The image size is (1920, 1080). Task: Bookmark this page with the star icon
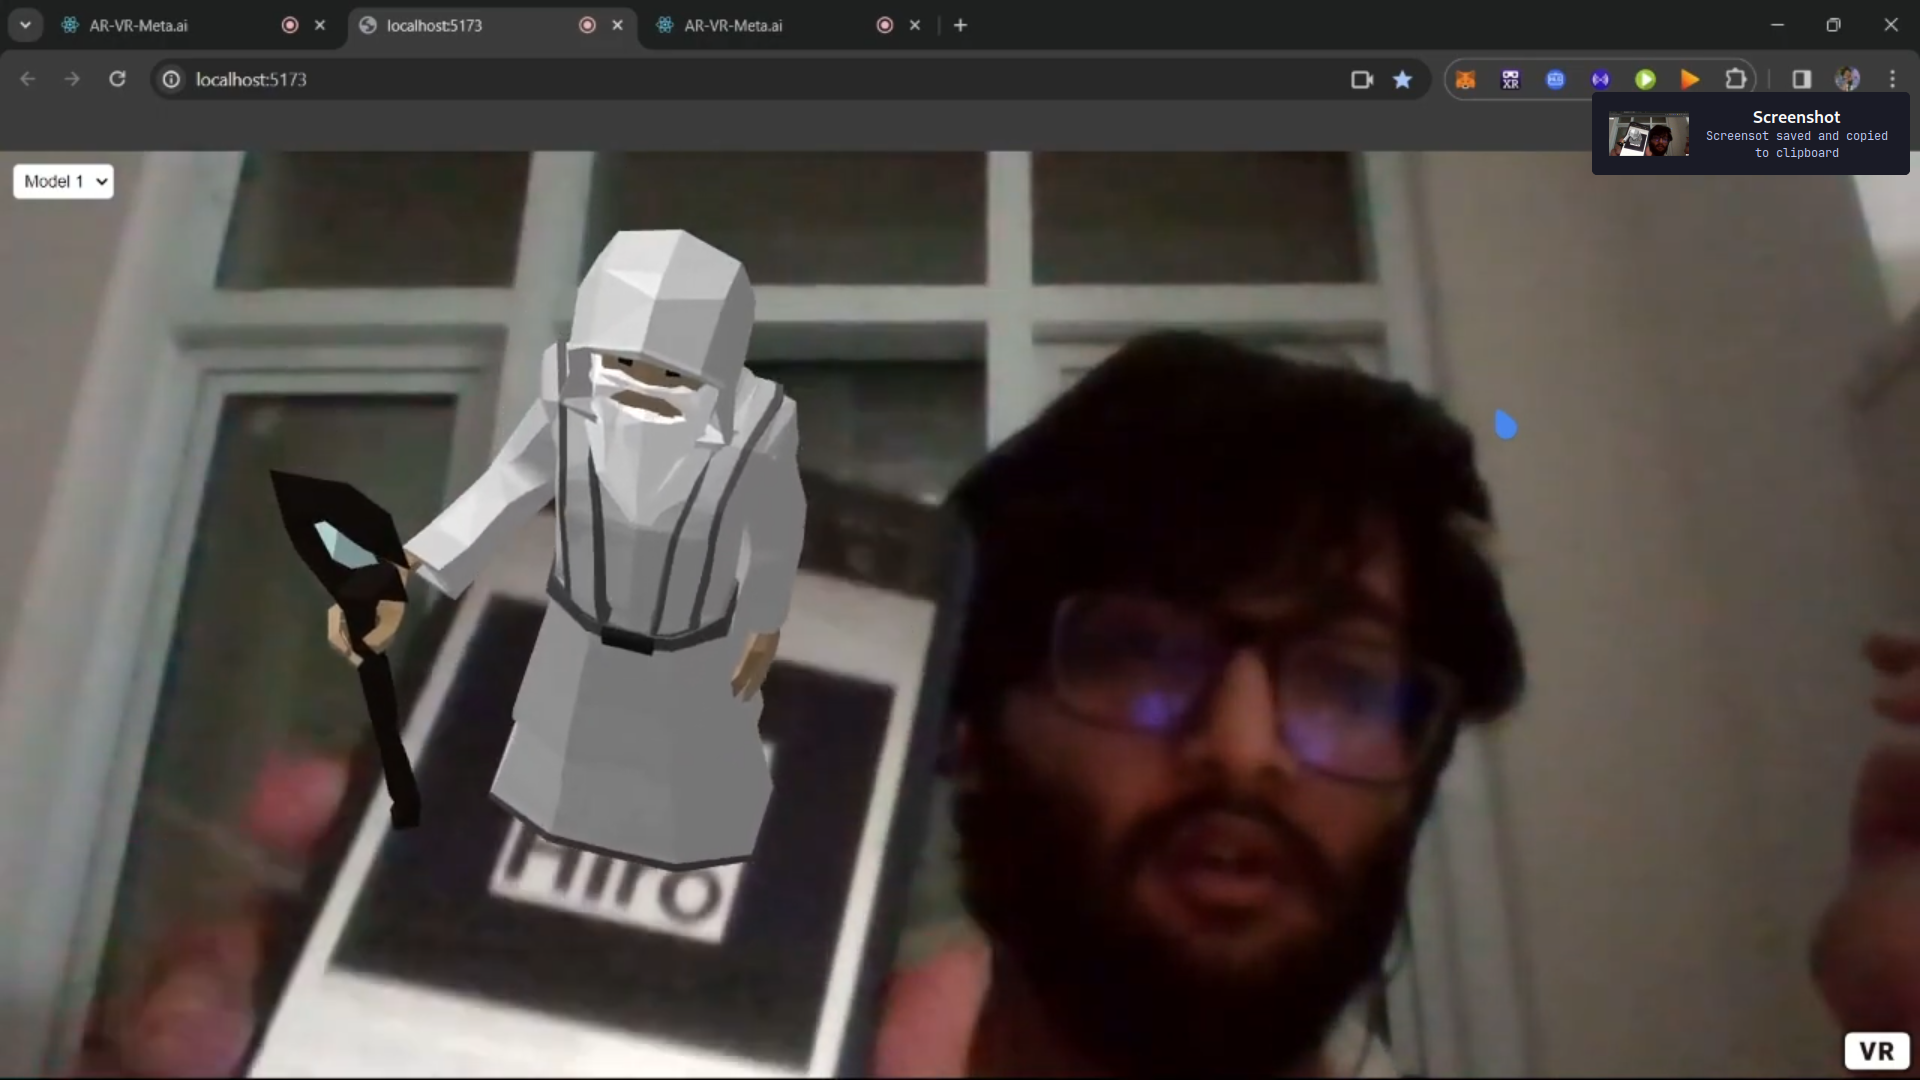coord(1403,80)
